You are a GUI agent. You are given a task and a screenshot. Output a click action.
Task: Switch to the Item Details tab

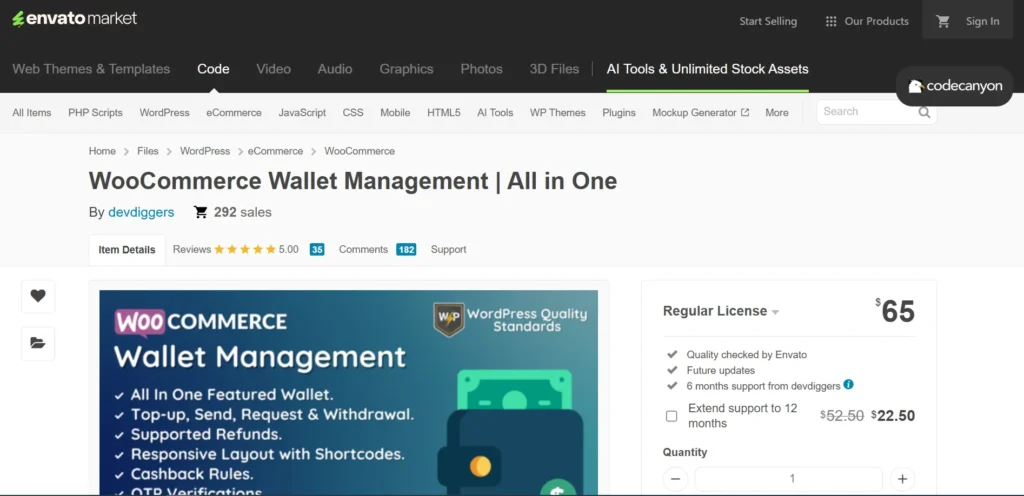tap(127, 250)
